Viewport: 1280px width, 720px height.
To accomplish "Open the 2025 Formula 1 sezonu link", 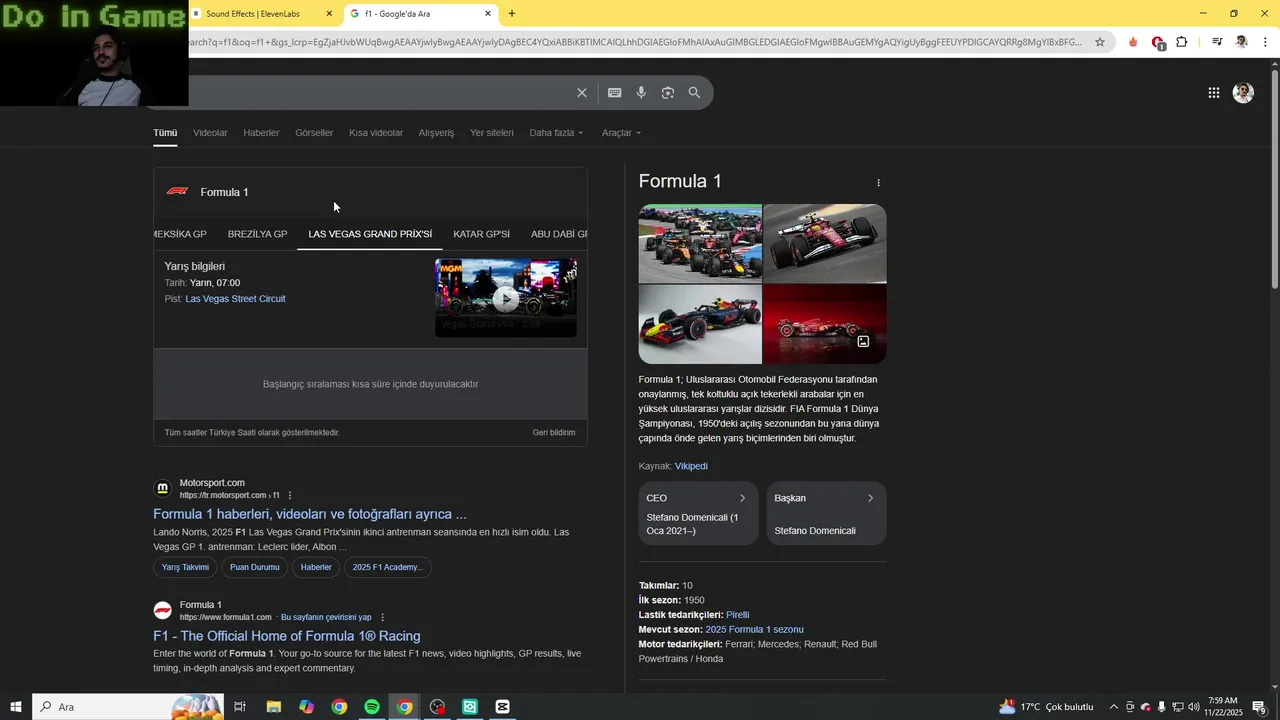I will 754,630.
